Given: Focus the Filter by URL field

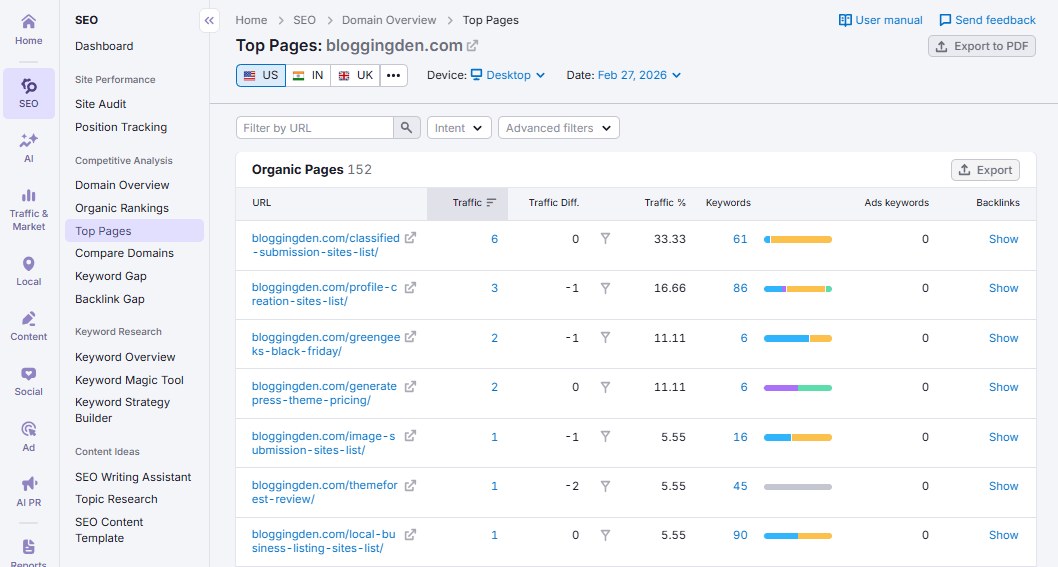Looking at the screenshot, I should click(x=314, y=128).
